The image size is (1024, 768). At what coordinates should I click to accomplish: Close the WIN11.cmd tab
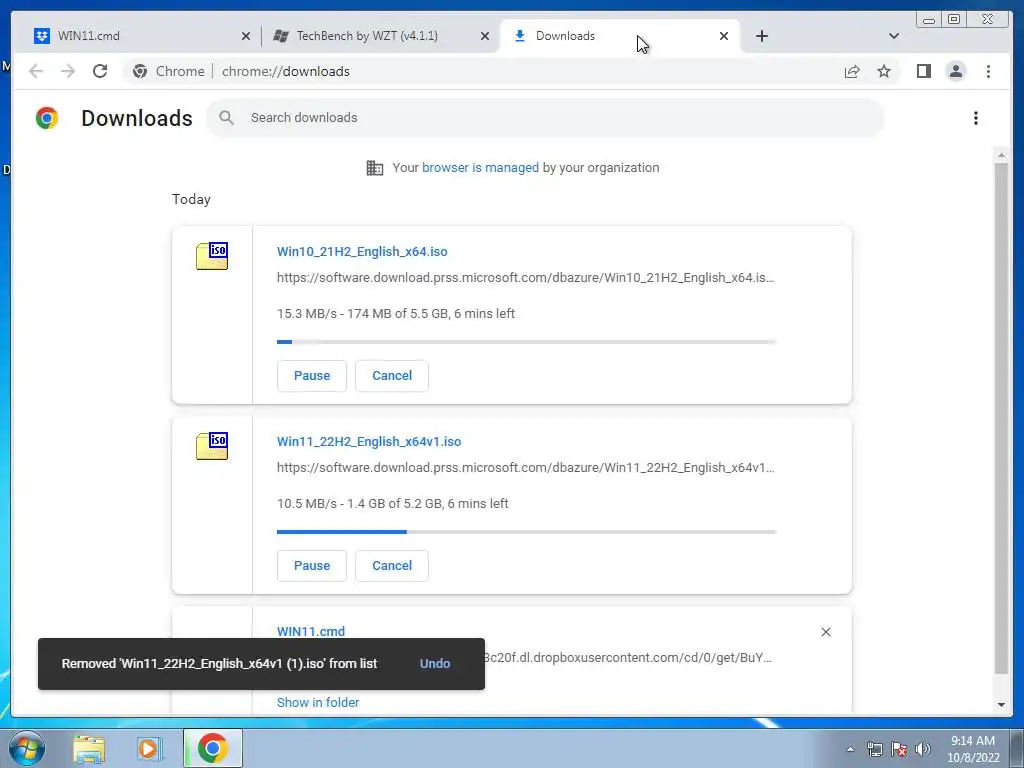click(246, 36)
